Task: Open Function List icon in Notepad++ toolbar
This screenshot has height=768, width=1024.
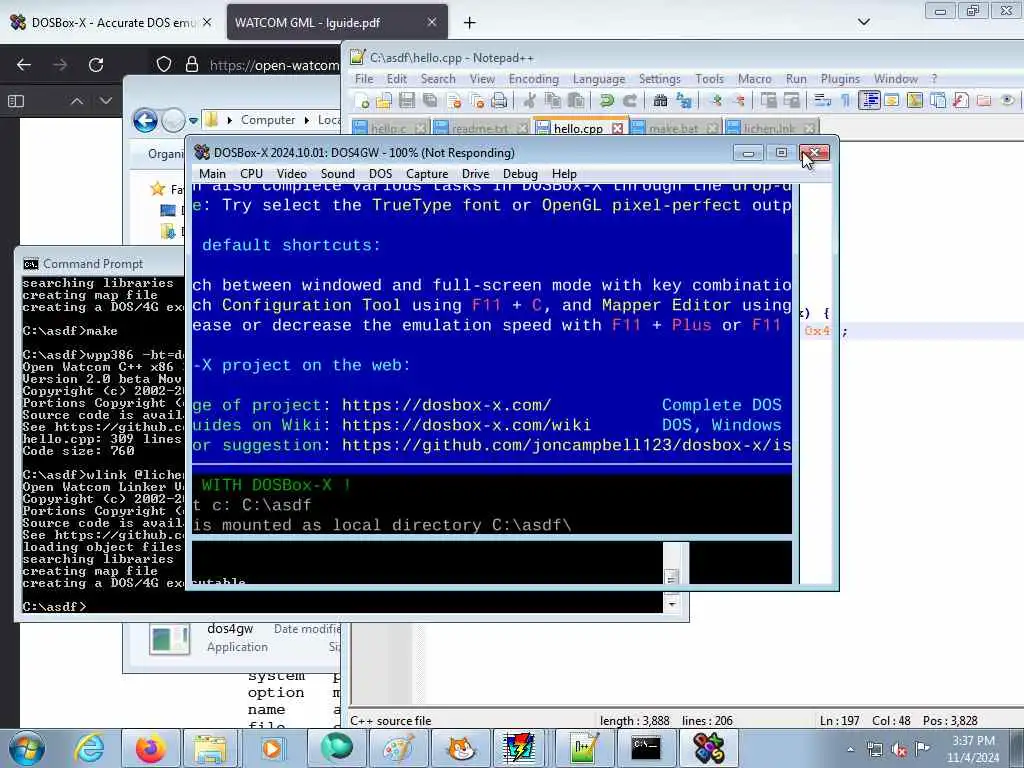Action: coord(961,100)
